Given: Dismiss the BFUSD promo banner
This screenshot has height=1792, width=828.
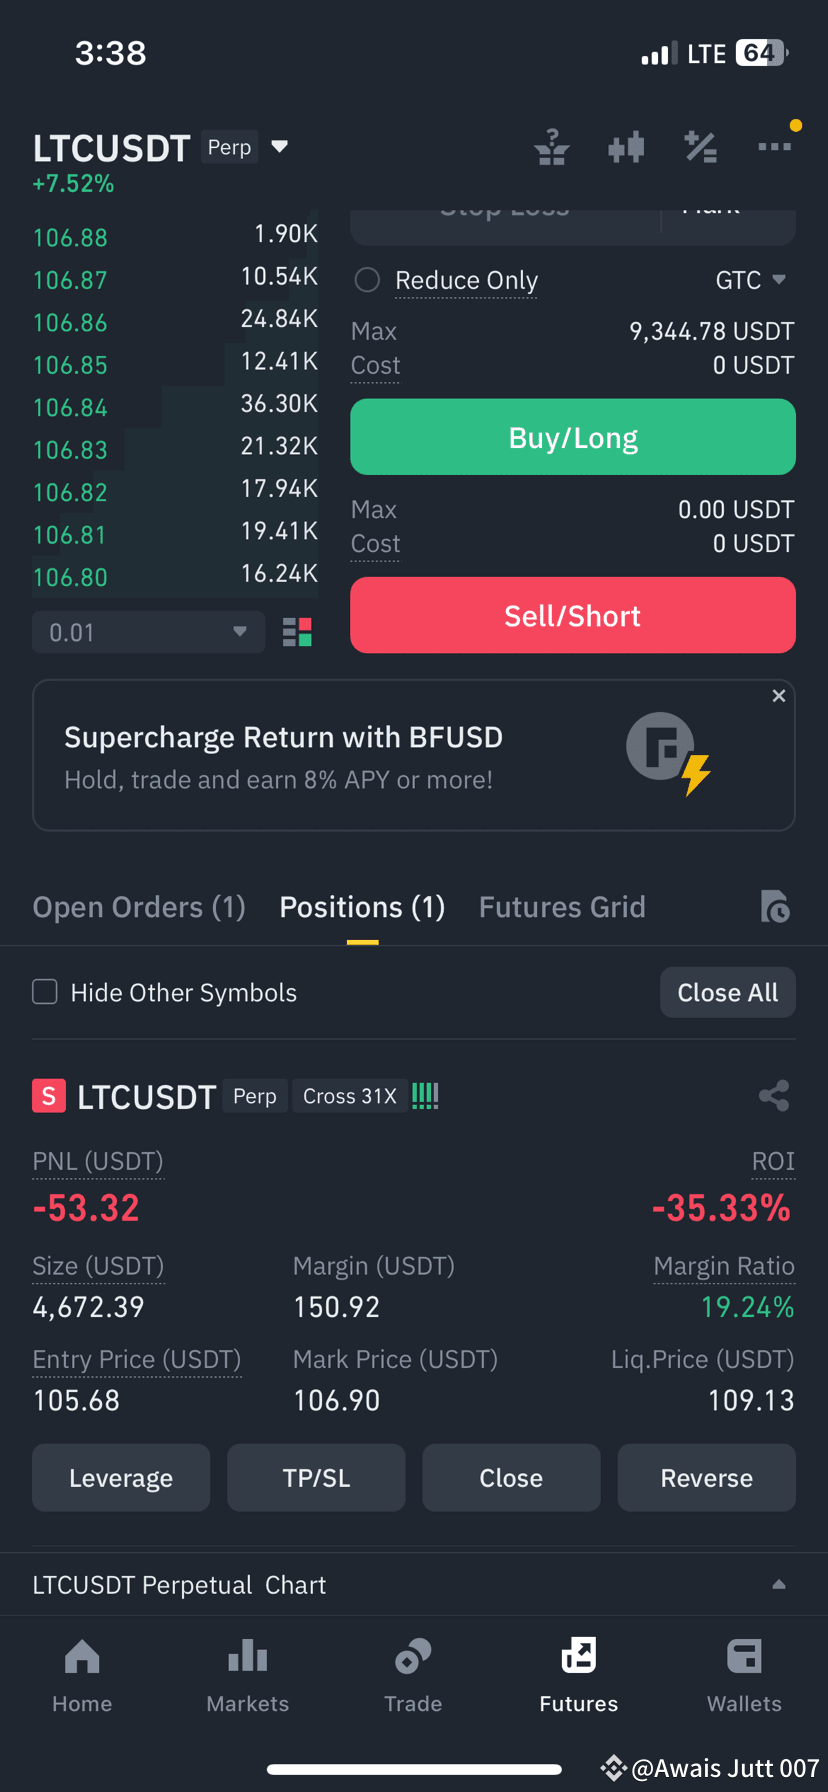Looking at the screenshot, I should (779, 696).
